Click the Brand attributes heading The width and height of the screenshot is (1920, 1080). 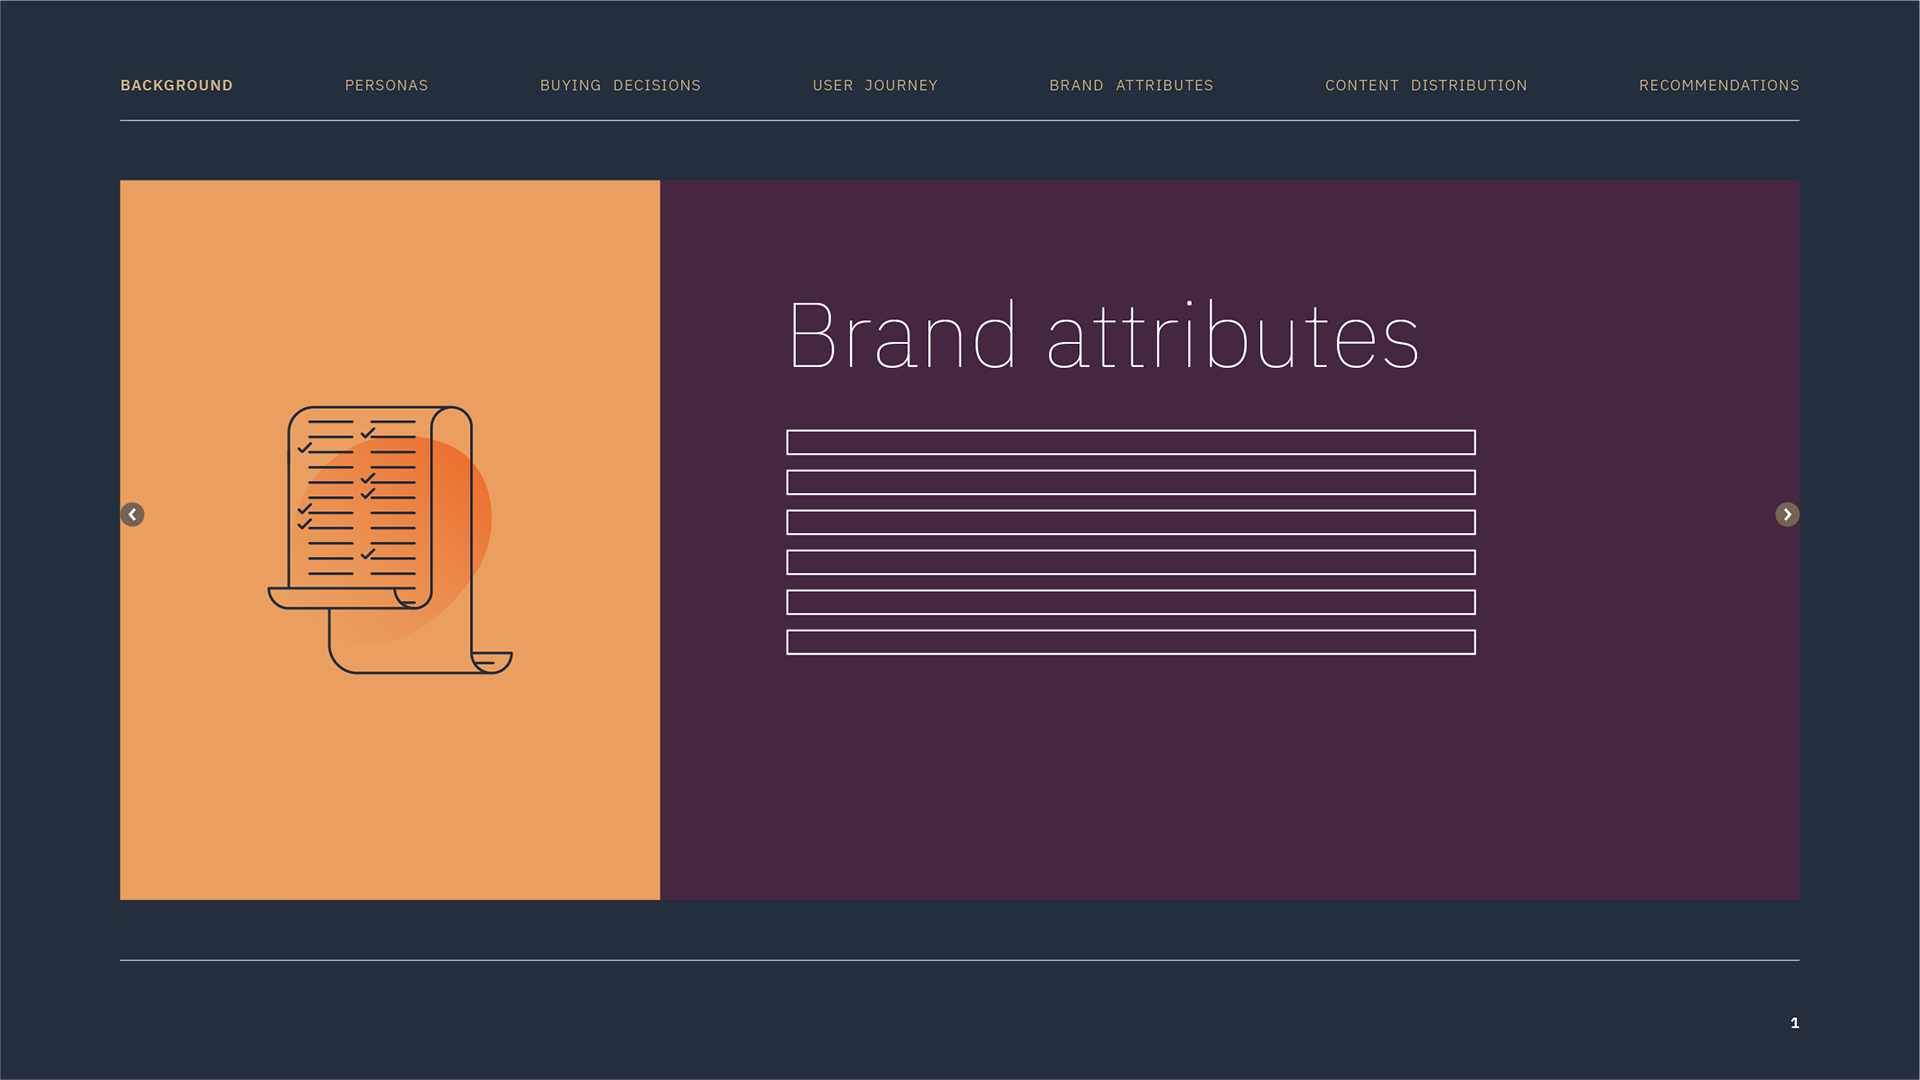coord(1103,336)
